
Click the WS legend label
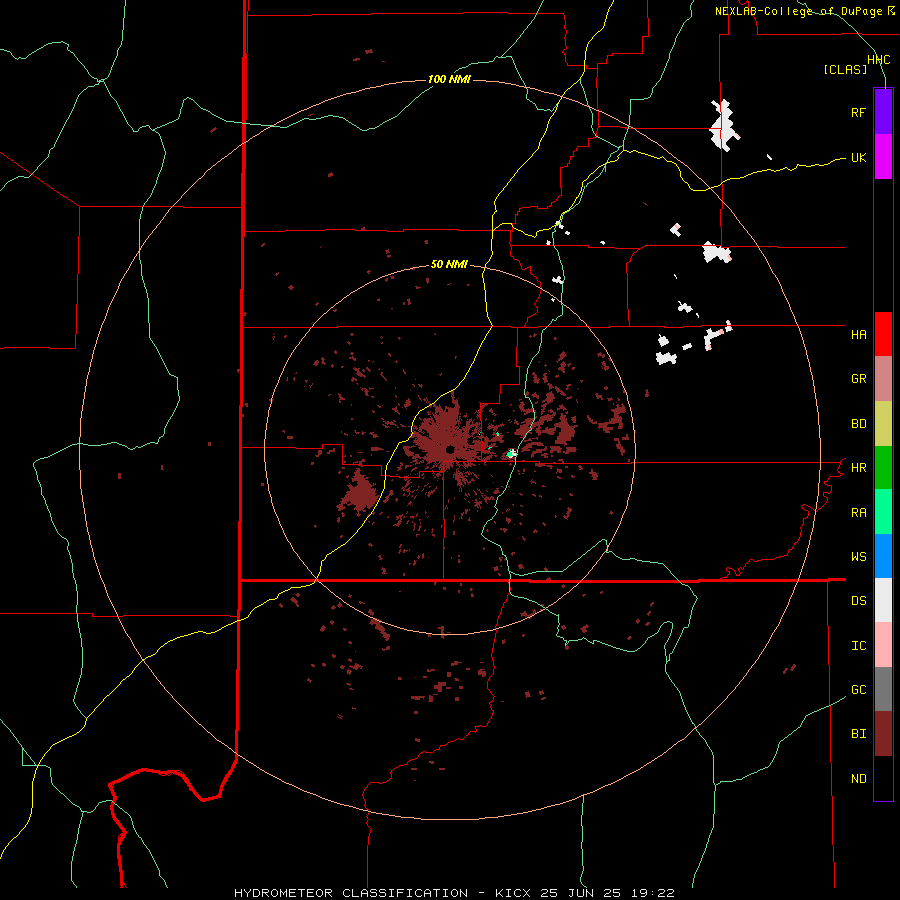click(x=858, y=557)
